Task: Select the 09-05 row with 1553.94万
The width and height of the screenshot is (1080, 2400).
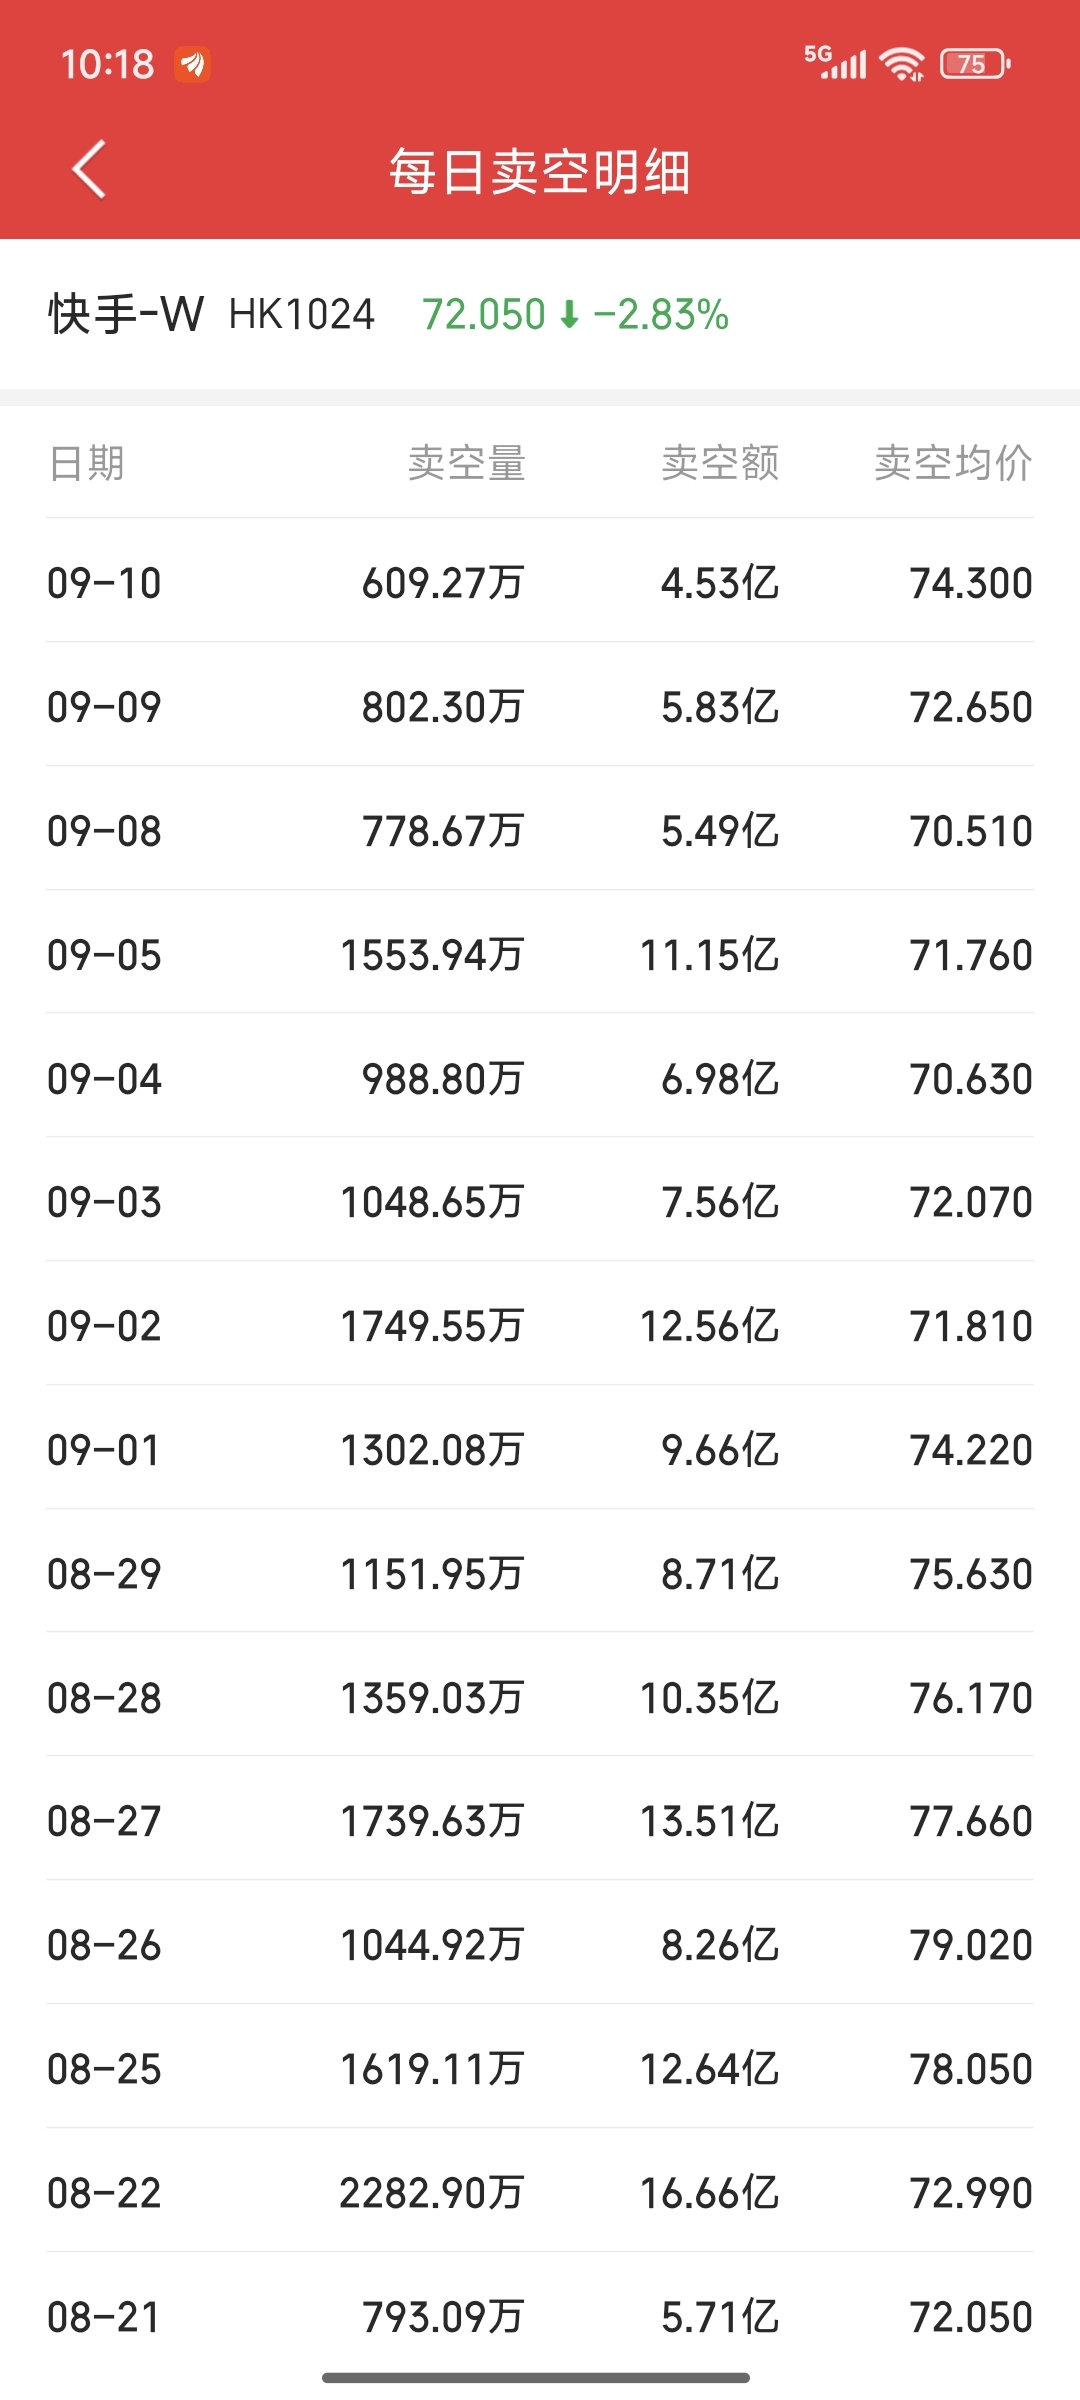Action: [540, 954]
